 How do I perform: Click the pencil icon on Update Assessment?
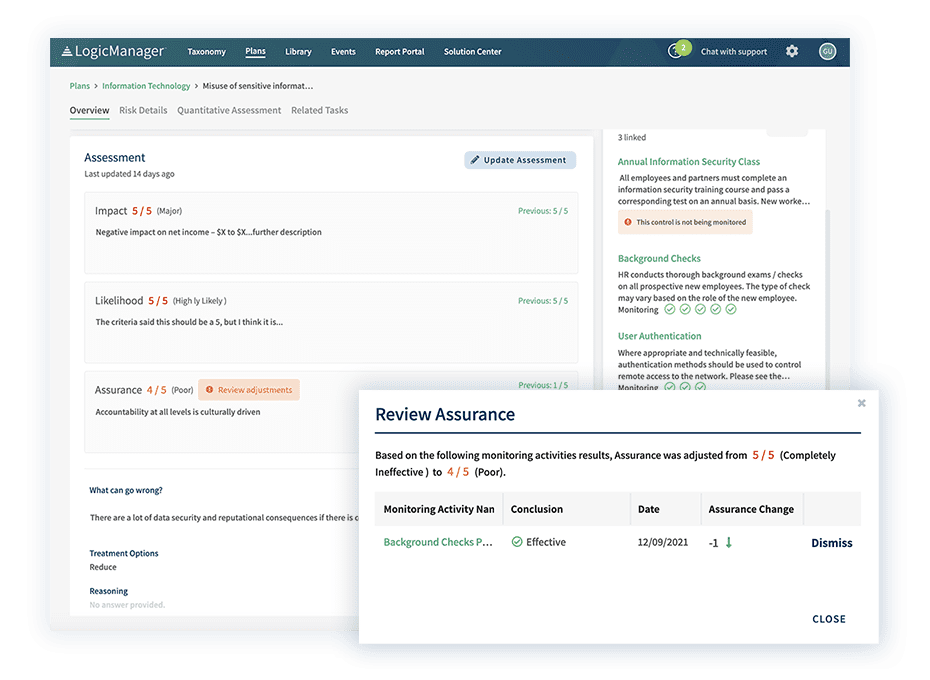[474, 160]
